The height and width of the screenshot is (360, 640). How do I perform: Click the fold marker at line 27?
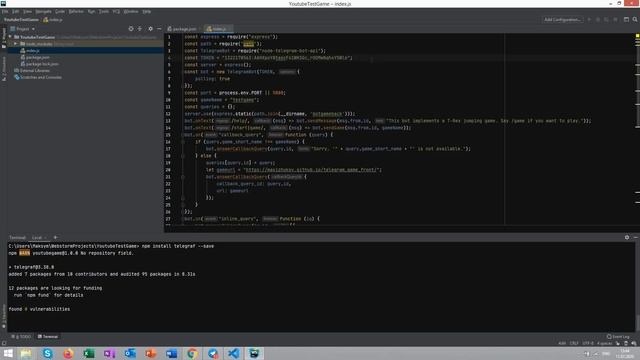(x=182, y=219)
